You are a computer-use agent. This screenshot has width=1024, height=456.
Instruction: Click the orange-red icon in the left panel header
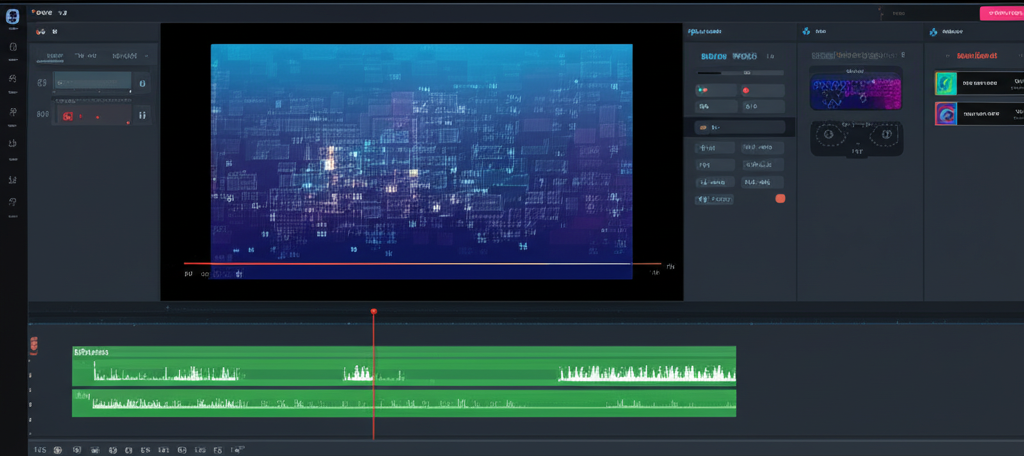40,31
